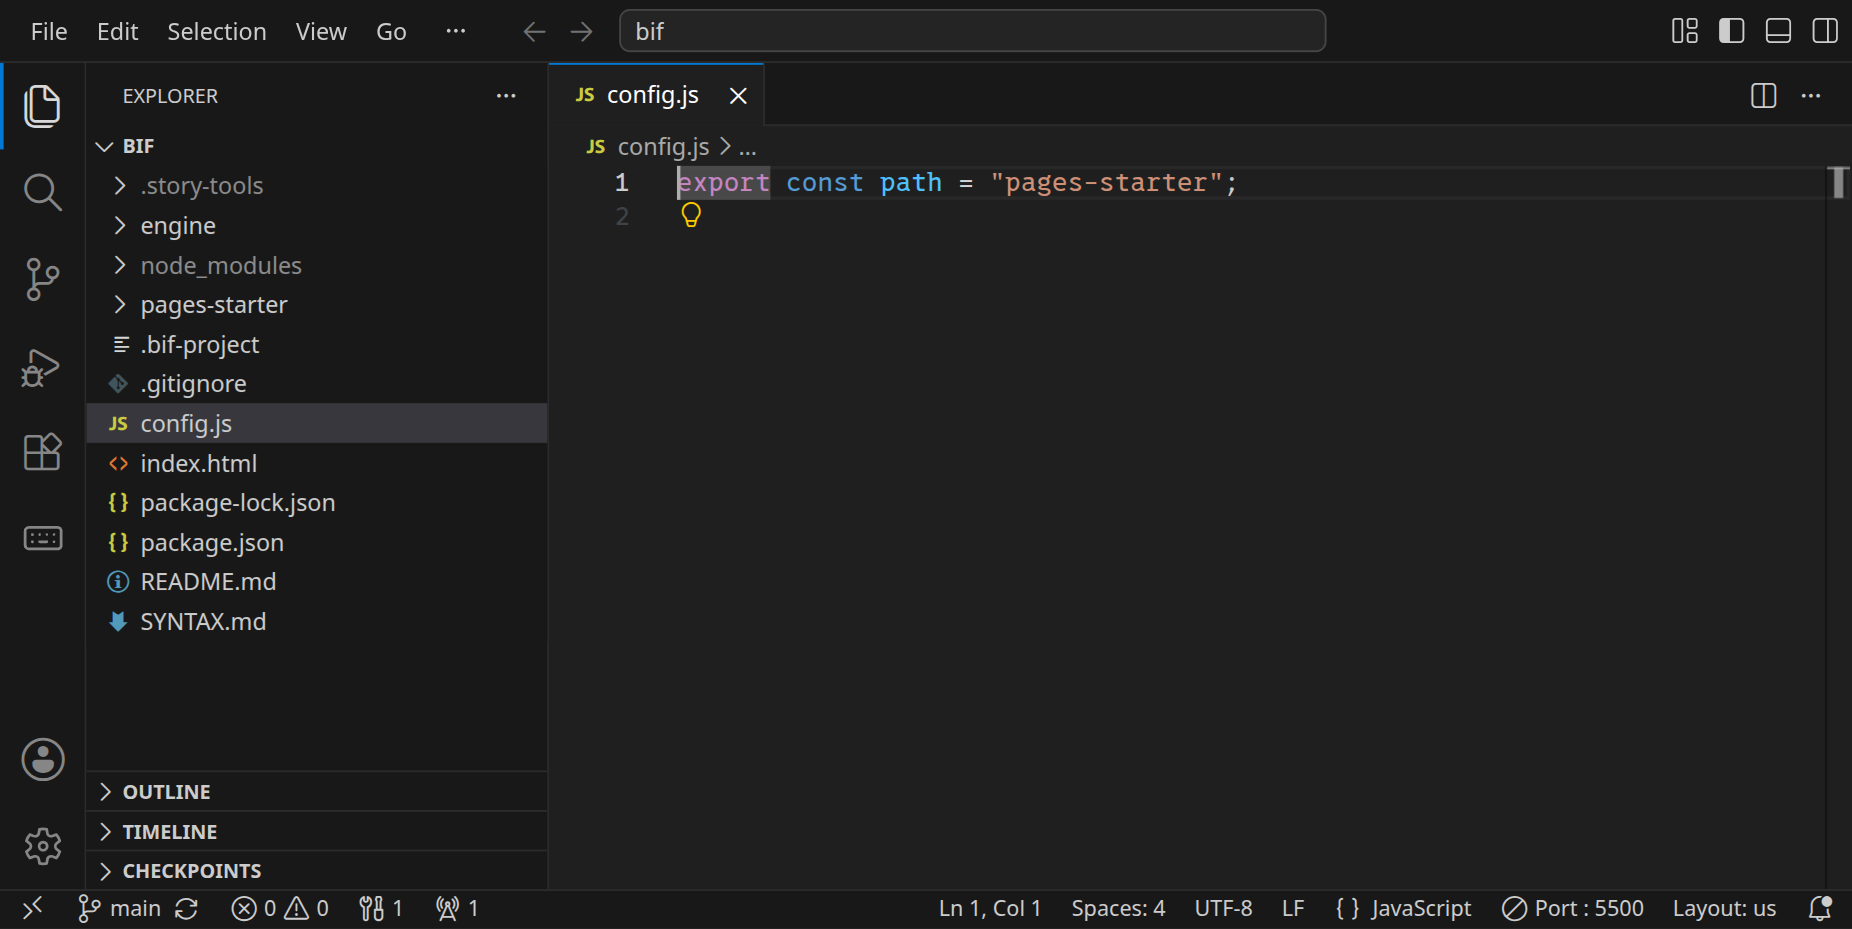This screenshot has width=1852, height=929.
Task: Expand the node_modules folder
Action: coord(317,265)
